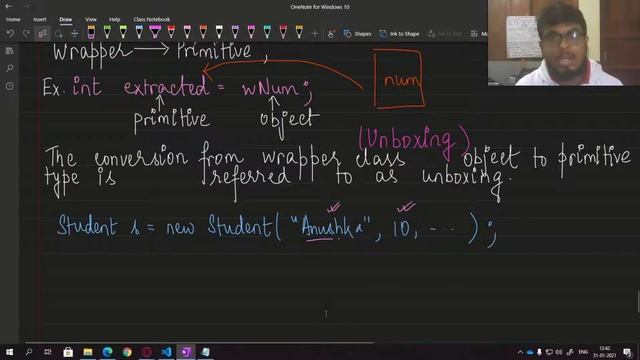Viewport: 640px width, 360px height.
Task: Pick the teal pen
Action: (267, 32)
